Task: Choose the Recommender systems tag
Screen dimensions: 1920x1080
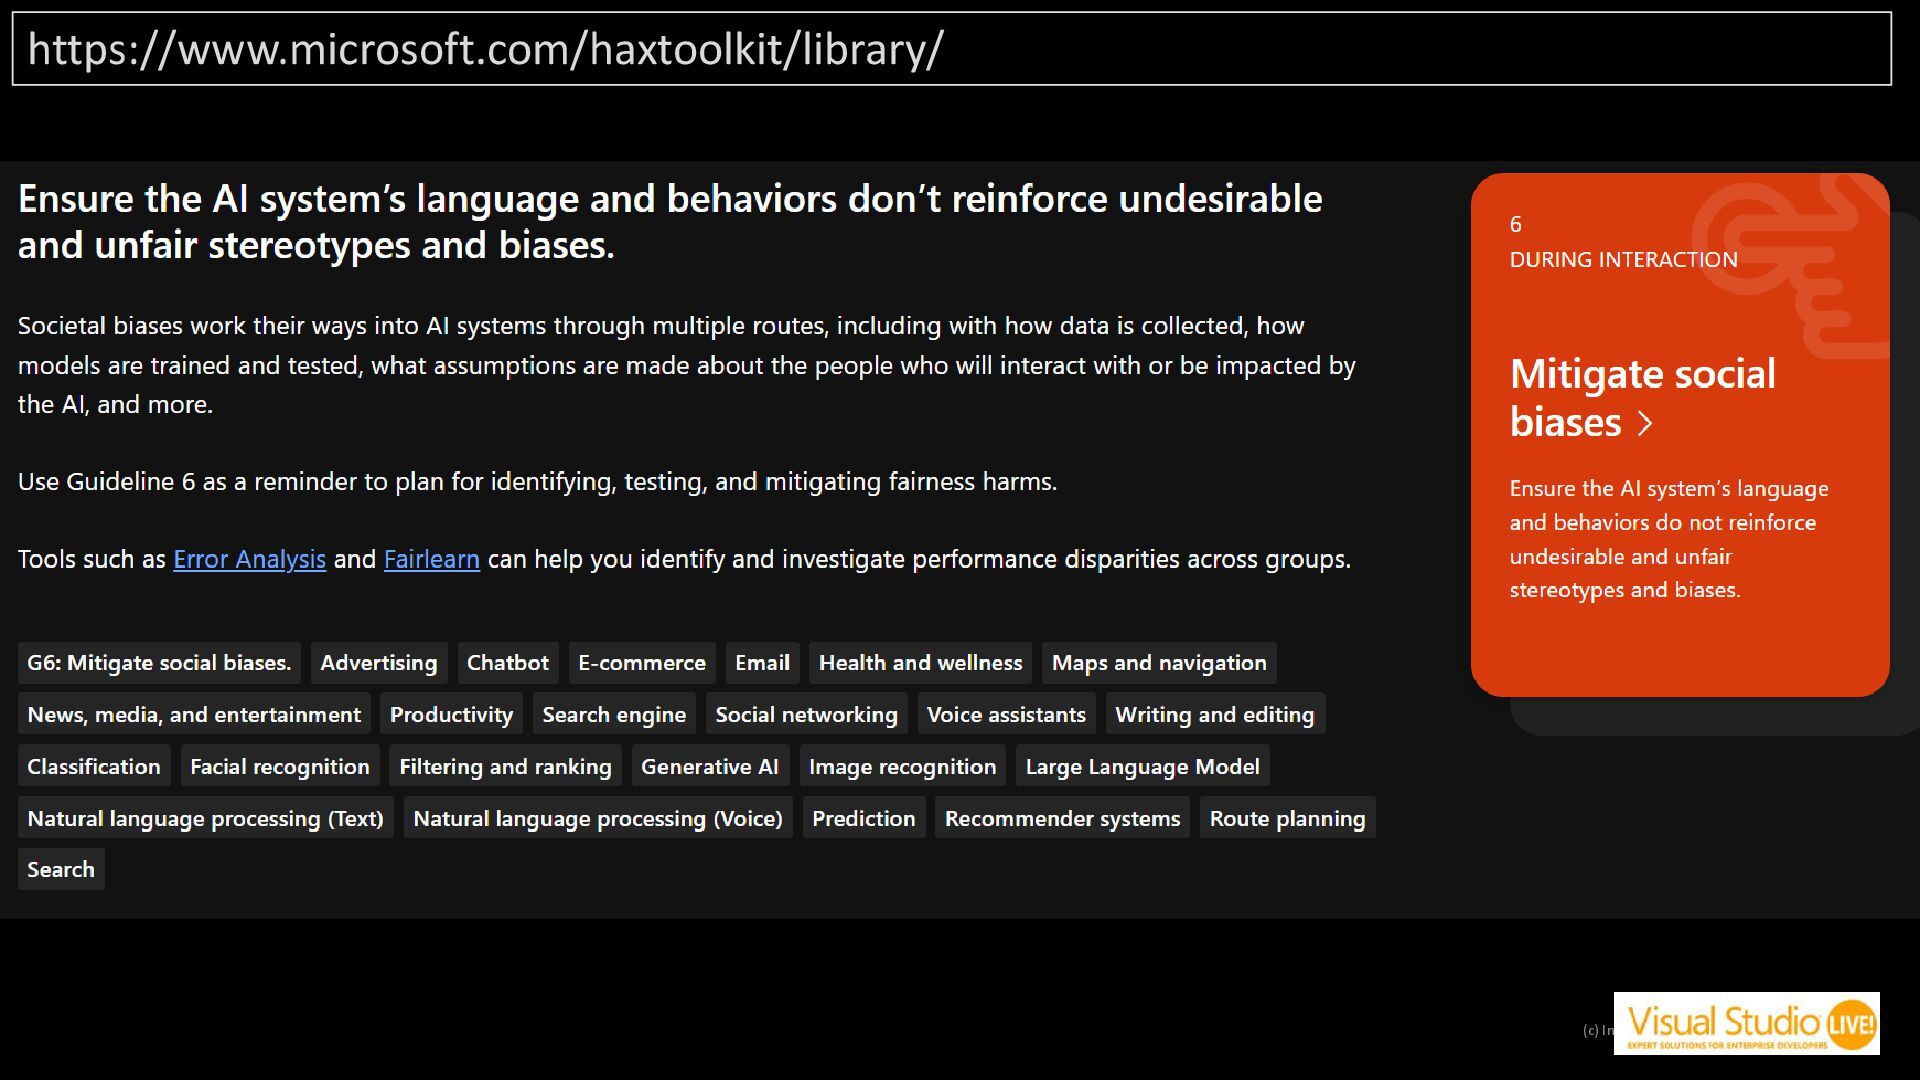Action: click(x=1062, y=818)
